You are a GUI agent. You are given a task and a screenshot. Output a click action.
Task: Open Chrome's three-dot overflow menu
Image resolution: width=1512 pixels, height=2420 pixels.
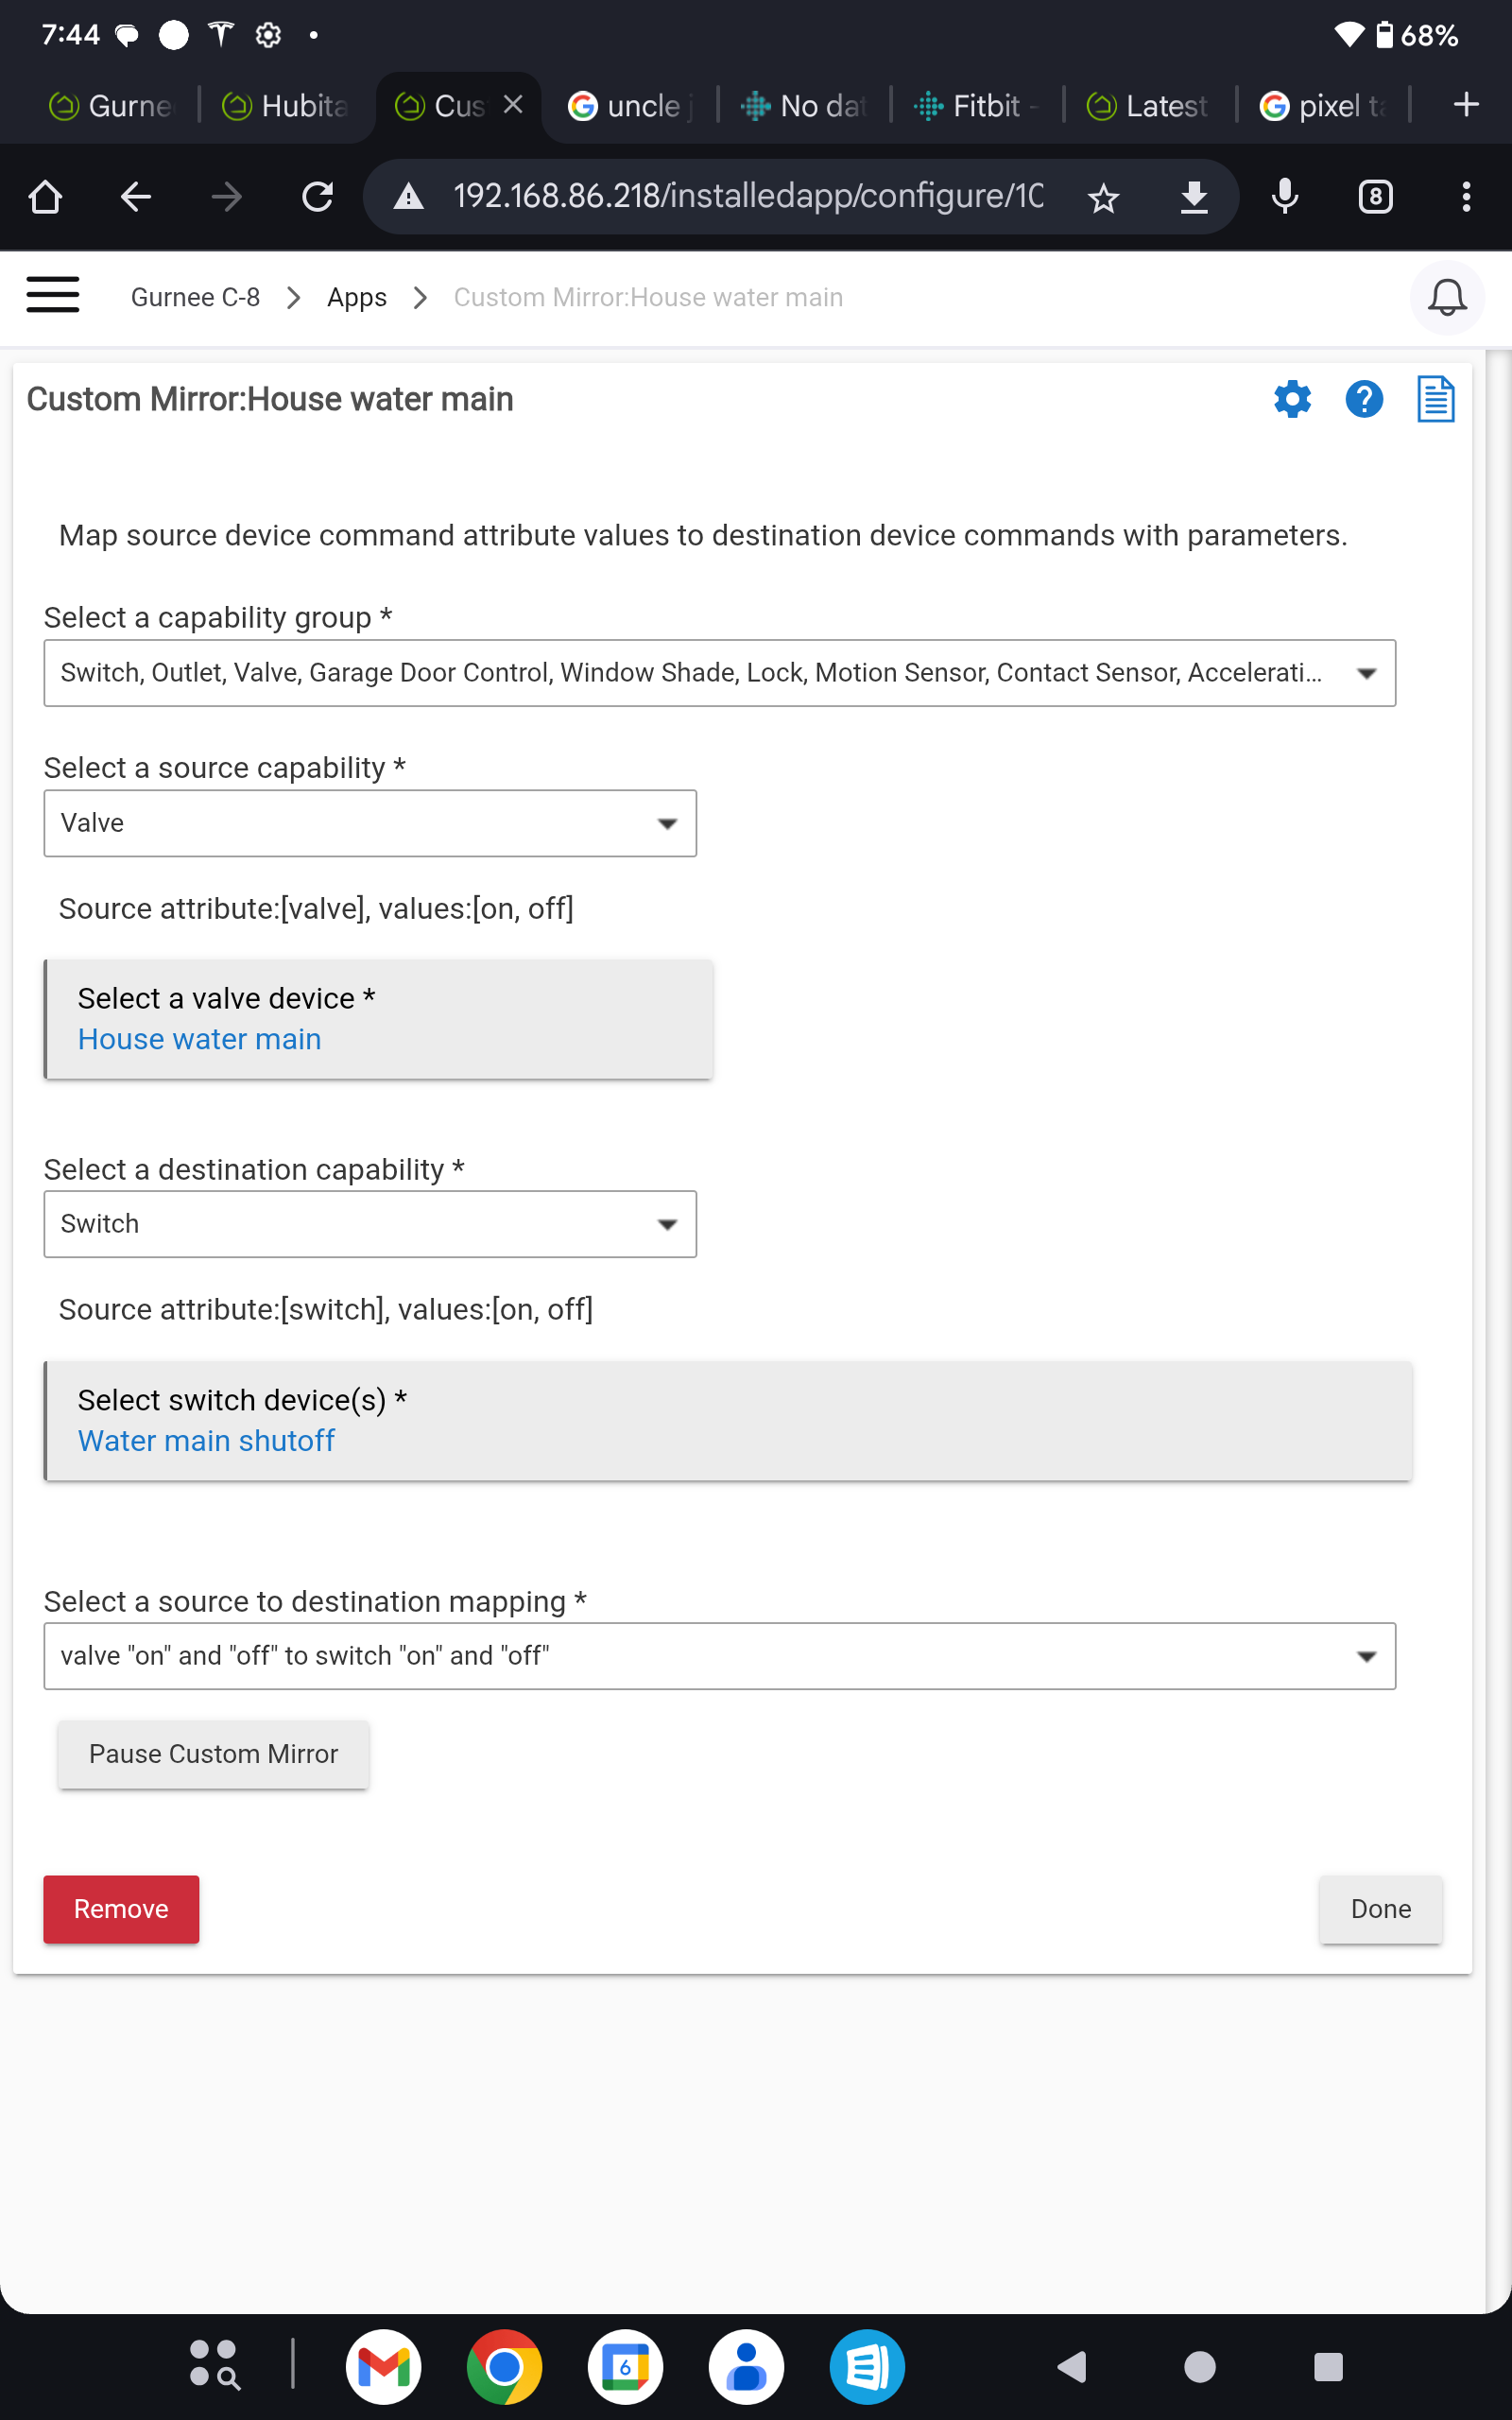coord(1465,196)
